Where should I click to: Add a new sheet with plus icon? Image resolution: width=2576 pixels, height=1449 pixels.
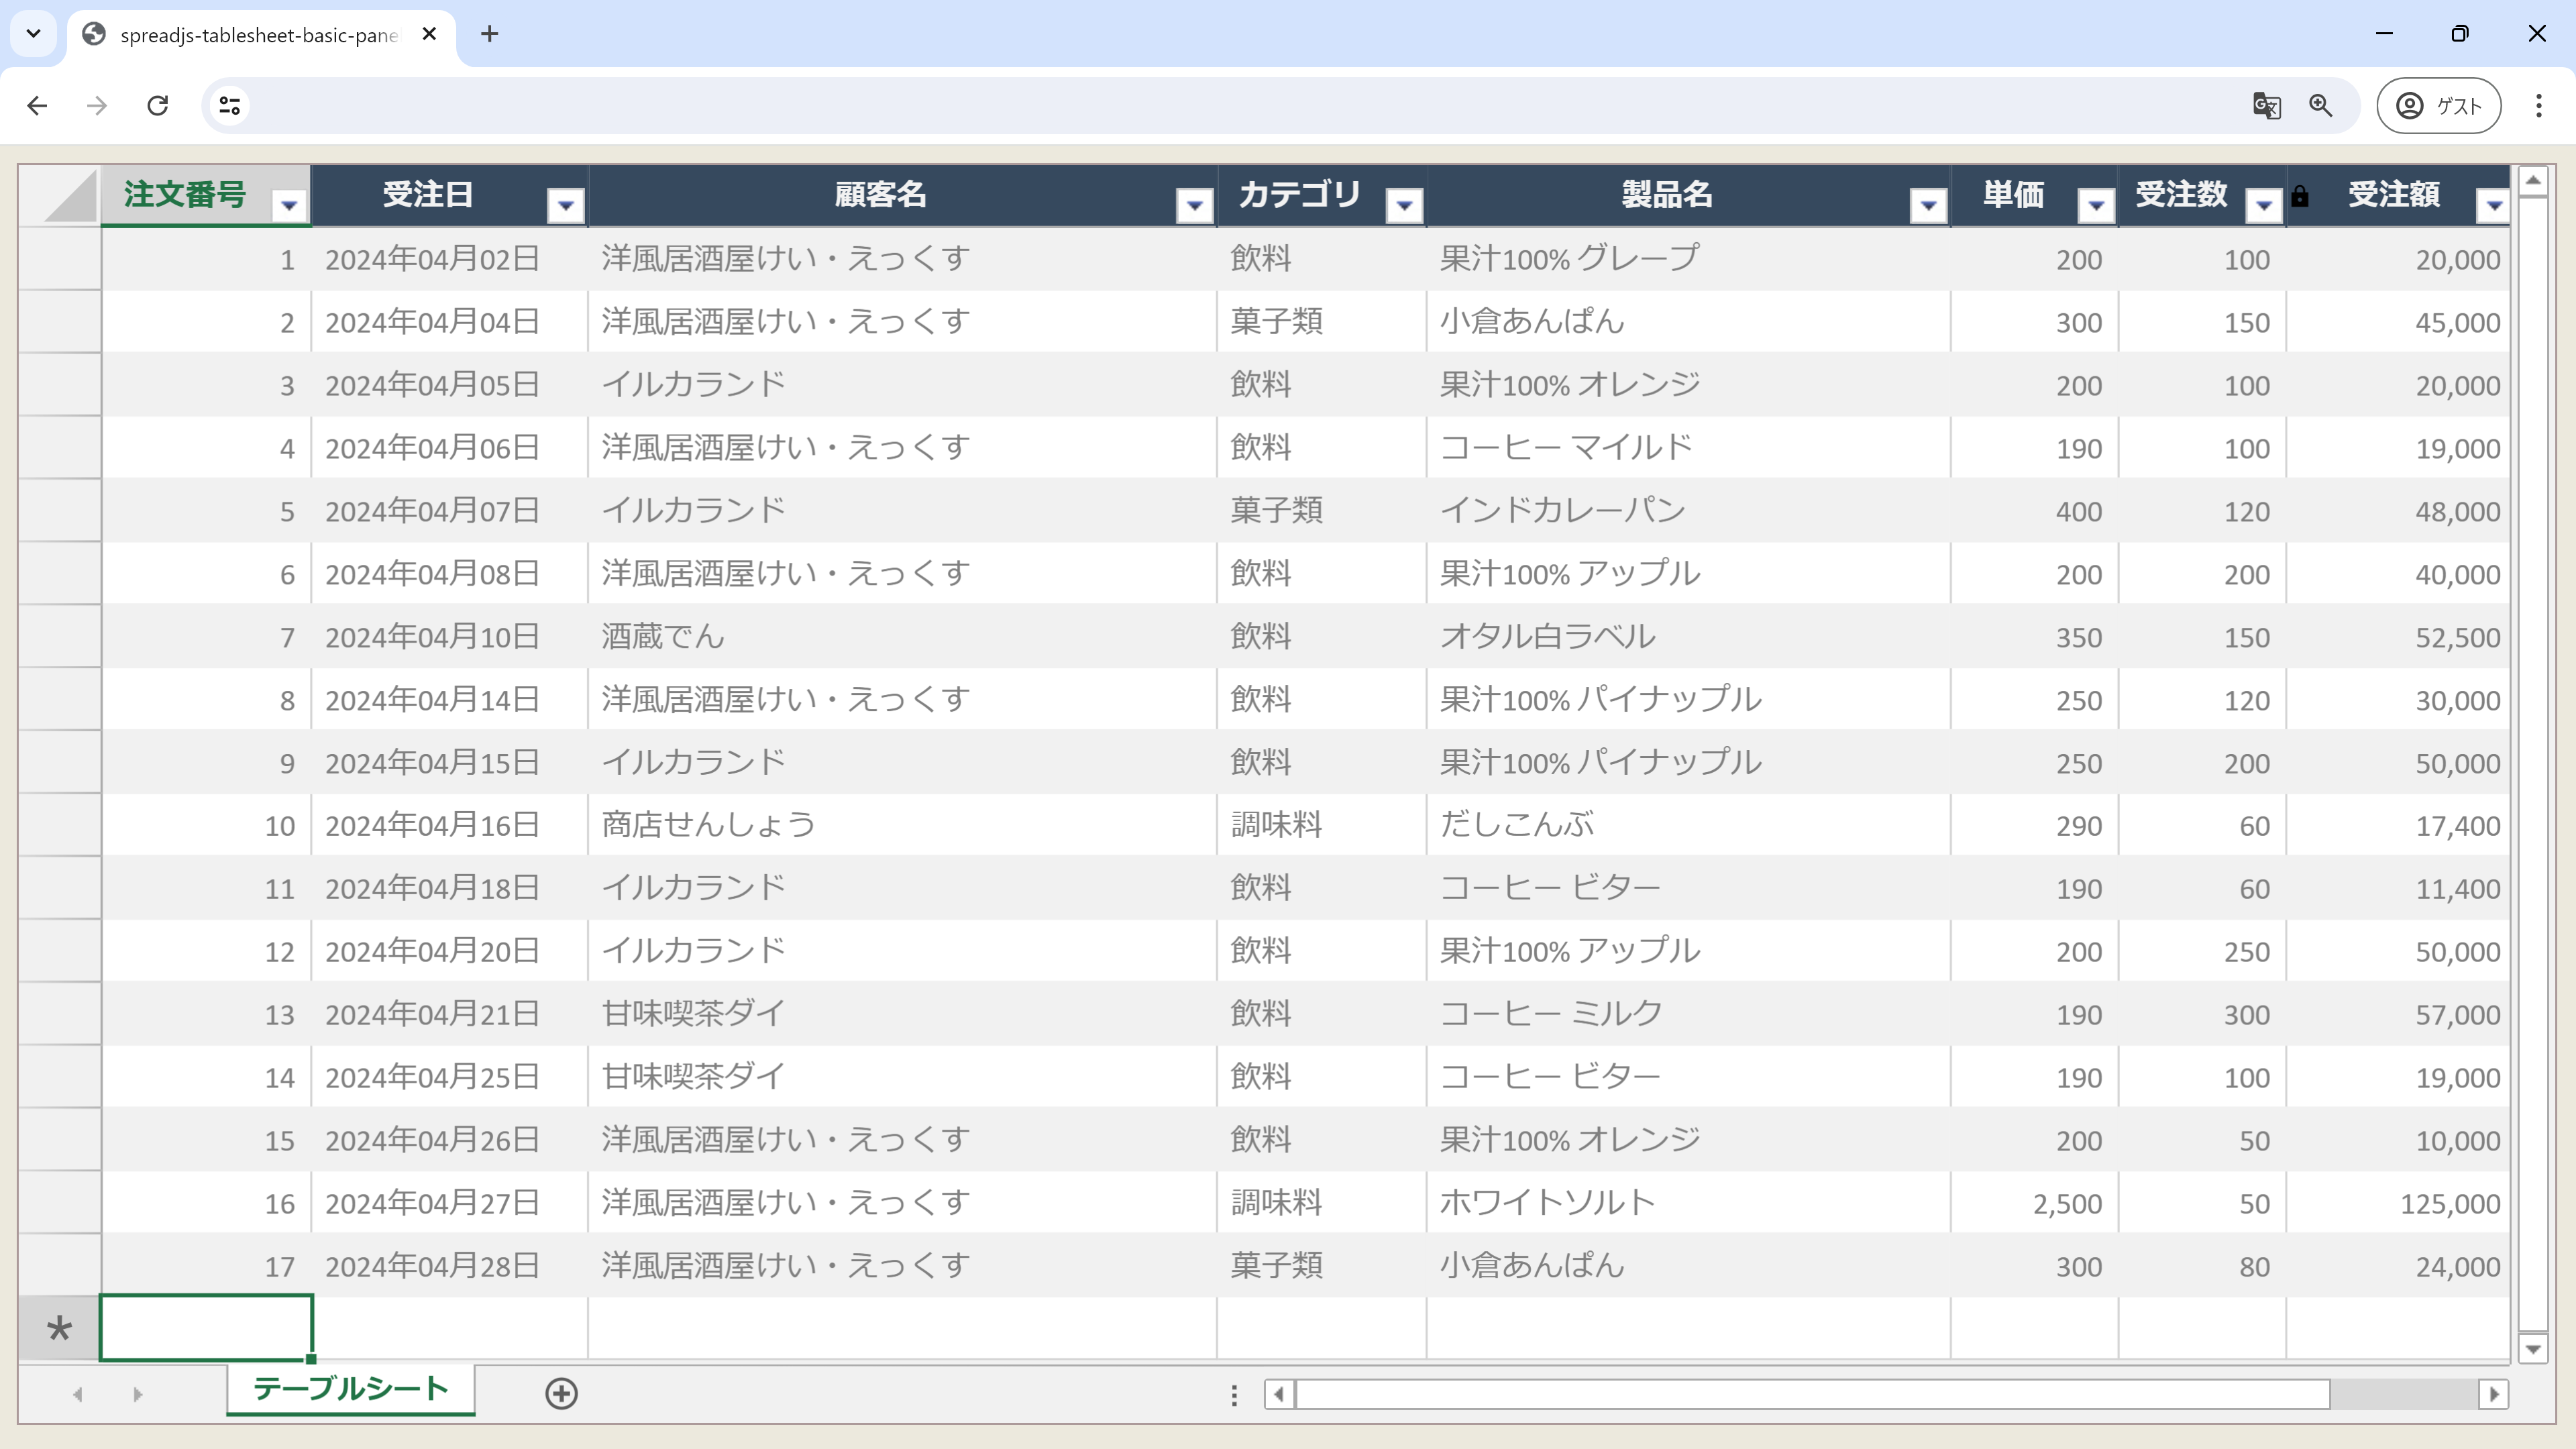tap(562, 1393)
